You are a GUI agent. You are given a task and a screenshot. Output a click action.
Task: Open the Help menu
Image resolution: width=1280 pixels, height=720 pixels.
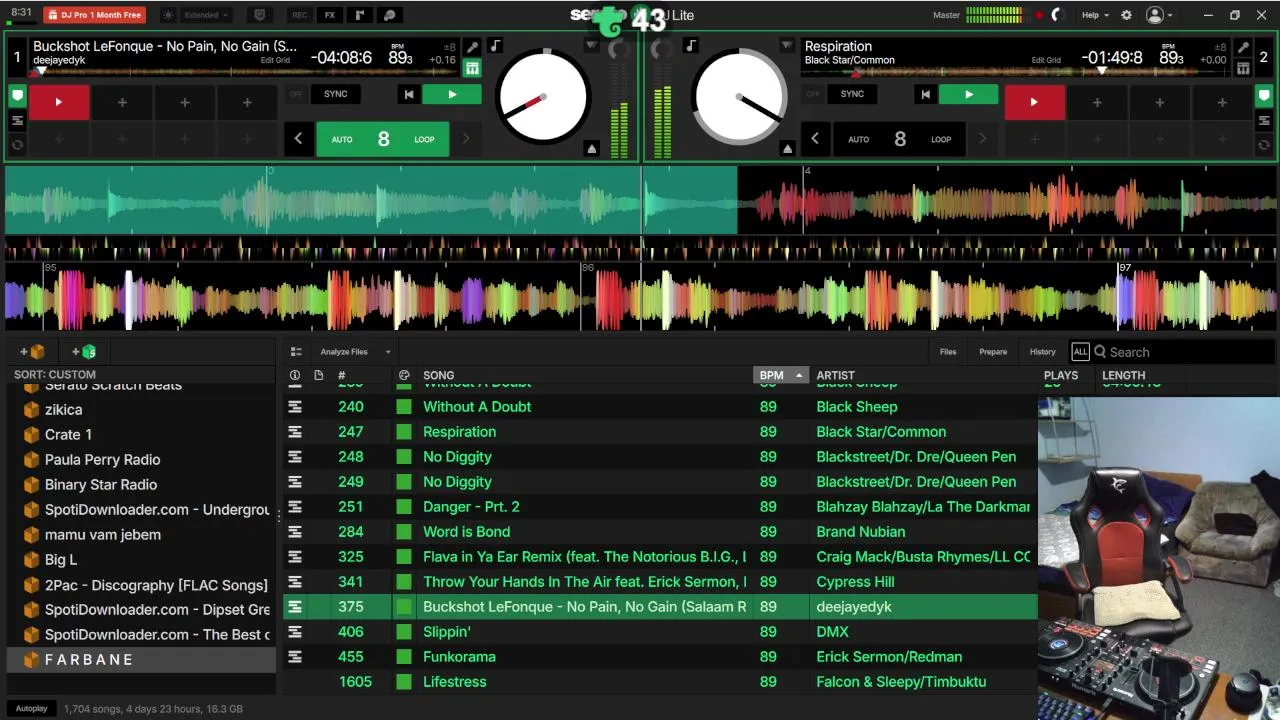point(1096,15)
